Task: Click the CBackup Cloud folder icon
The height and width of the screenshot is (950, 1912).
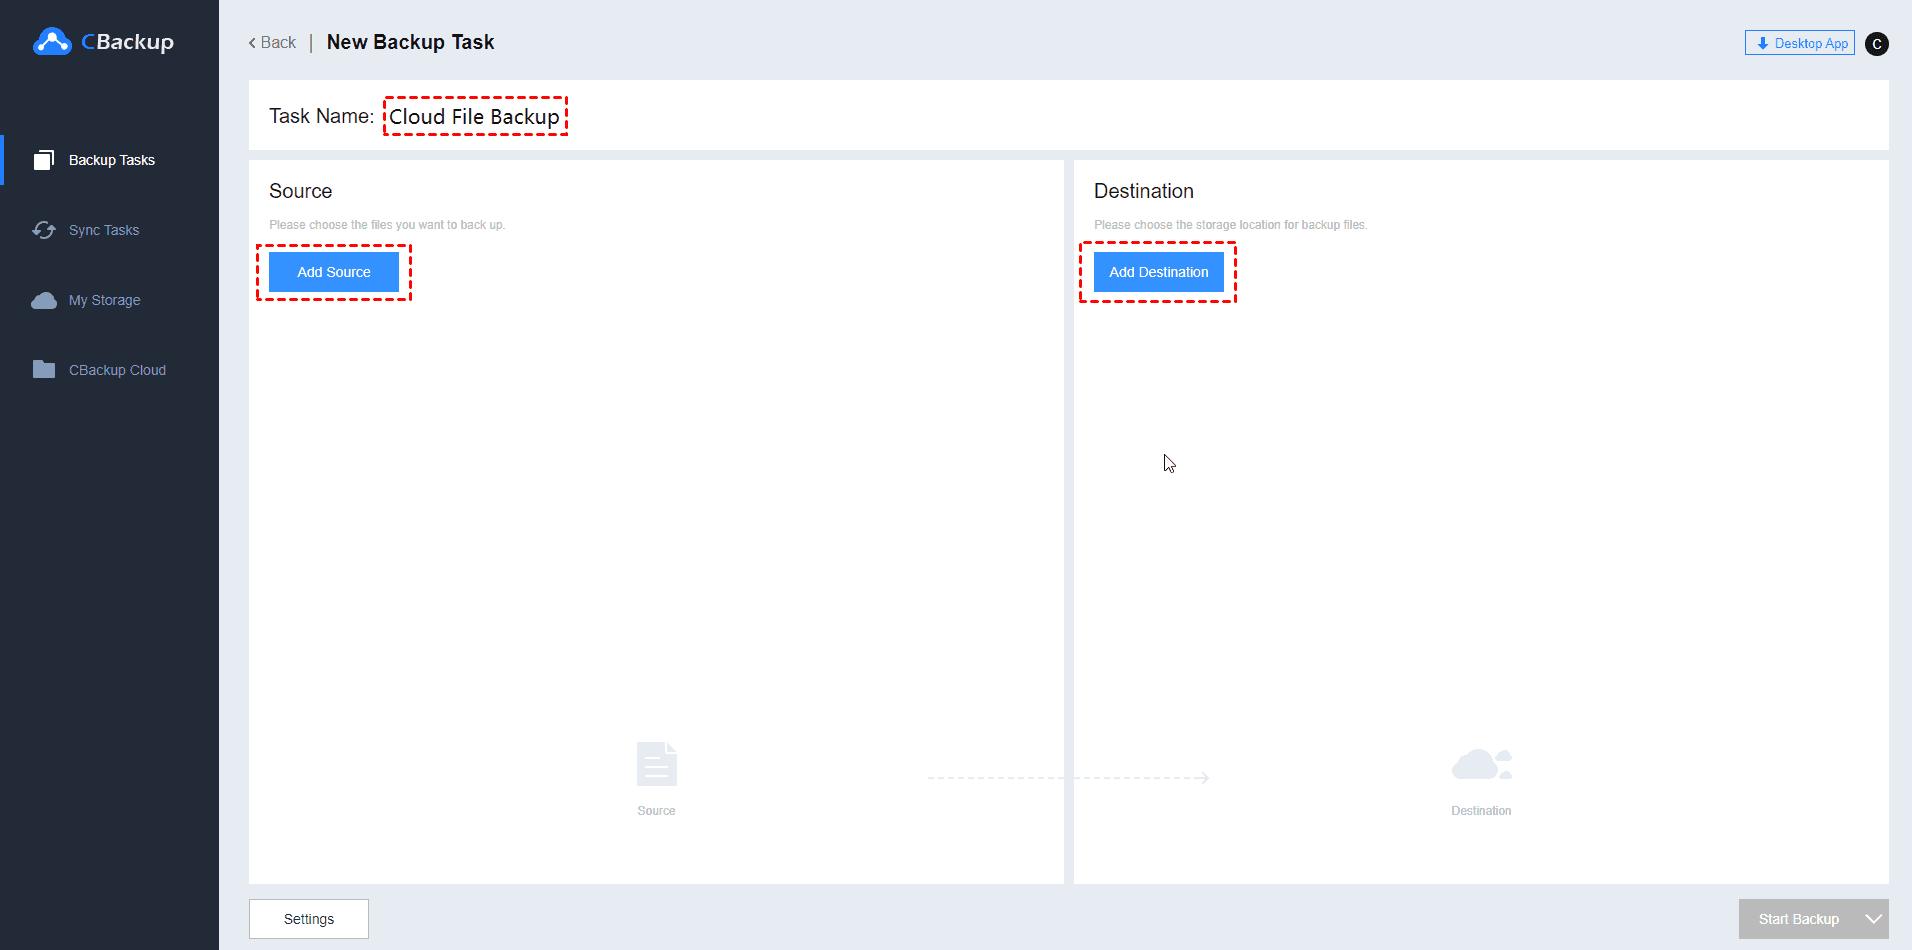Action: [44, 370]
